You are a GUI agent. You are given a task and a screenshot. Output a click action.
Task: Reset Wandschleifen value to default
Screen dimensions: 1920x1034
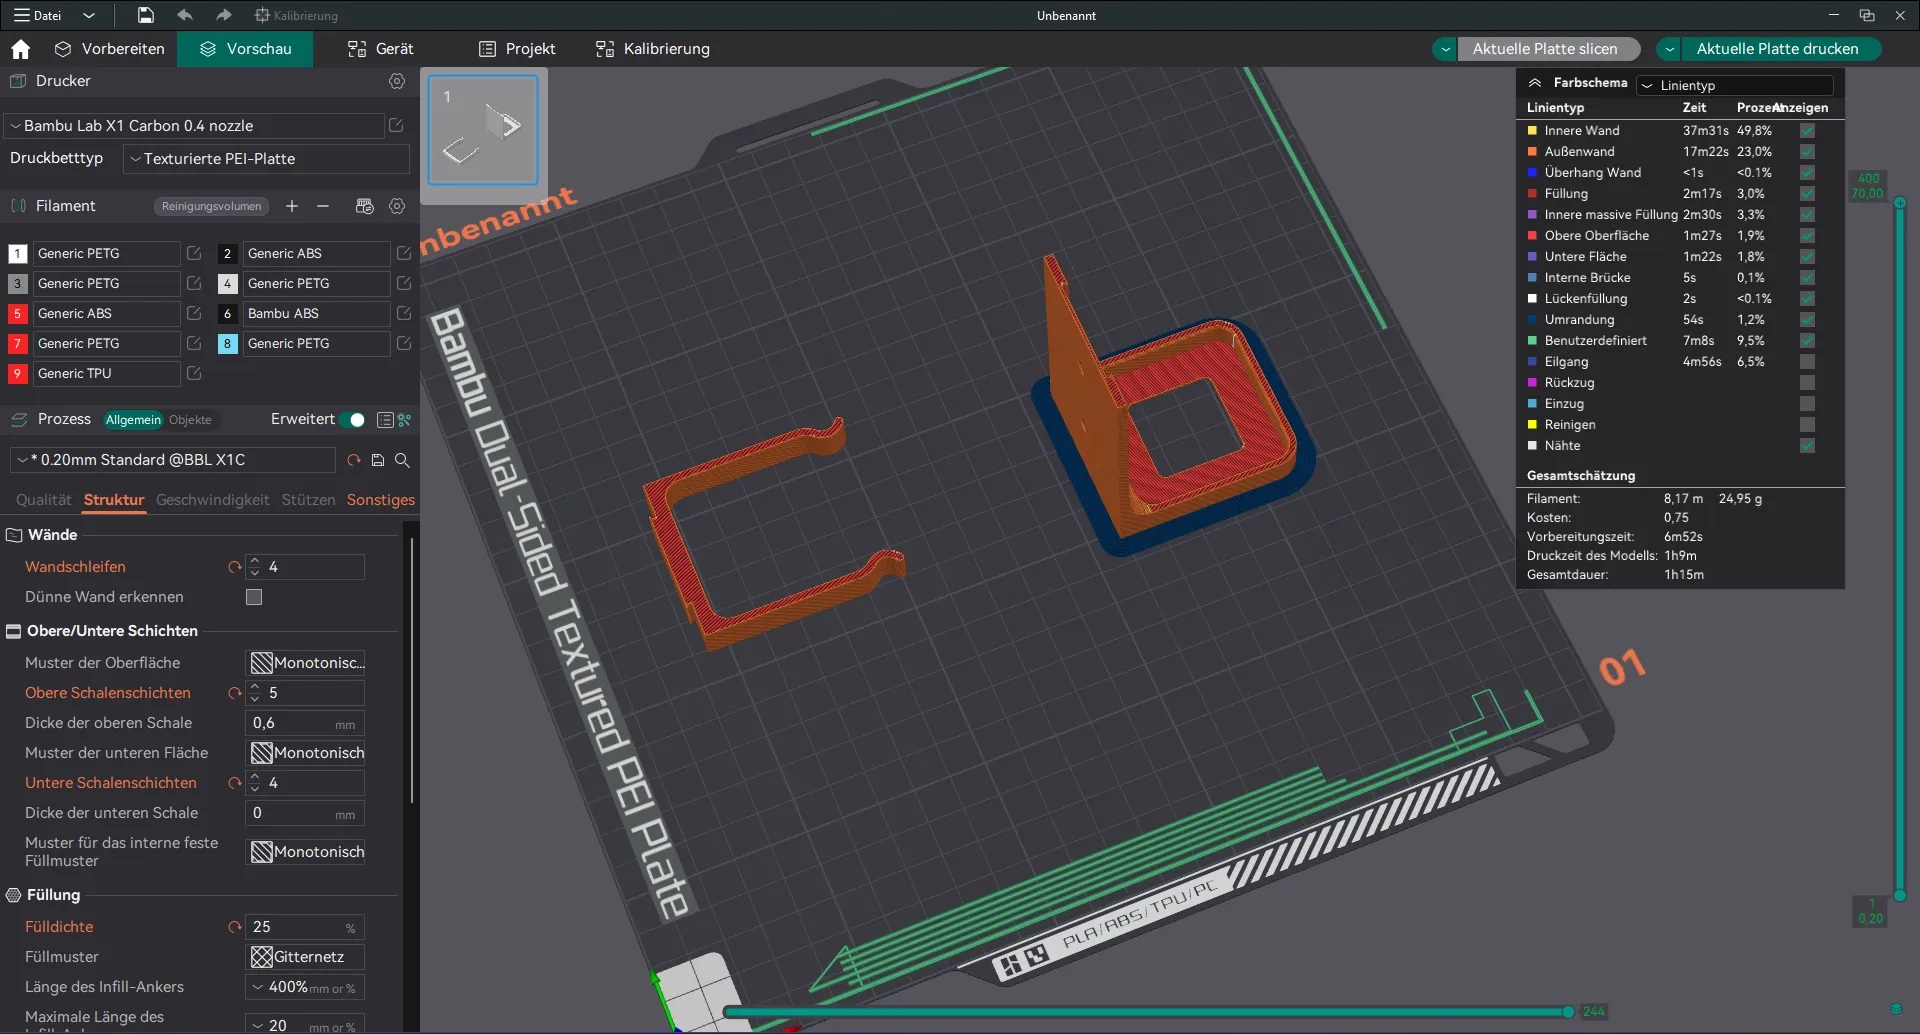click(x=235, y=567)
